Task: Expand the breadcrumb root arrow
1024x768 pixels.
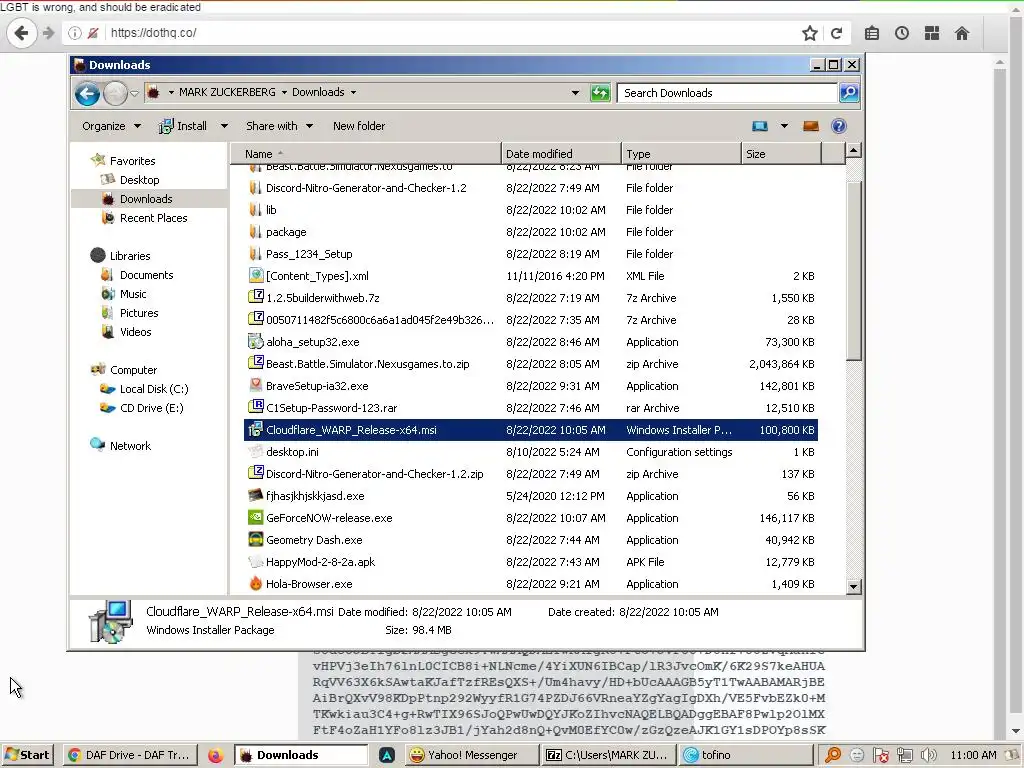Action: coord(171,93)
